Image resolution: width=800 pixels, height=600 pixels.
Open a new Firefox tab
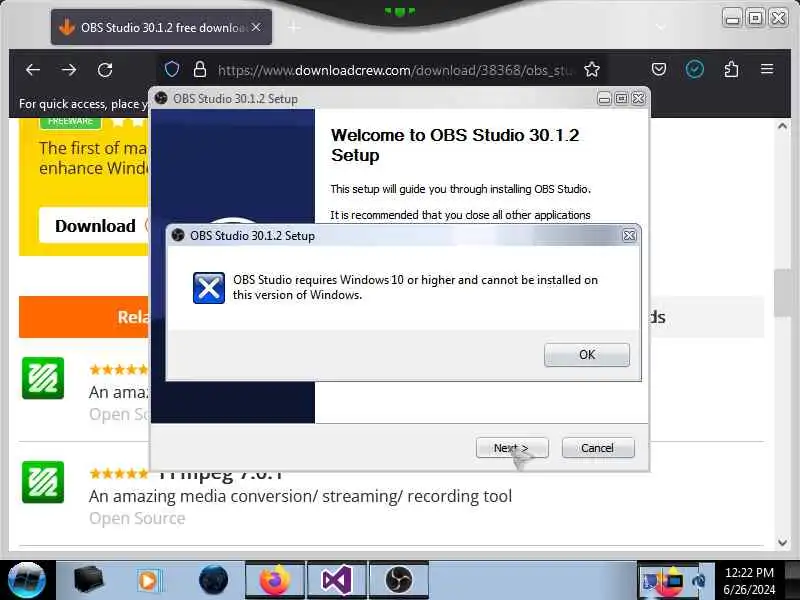pos(294,27)
